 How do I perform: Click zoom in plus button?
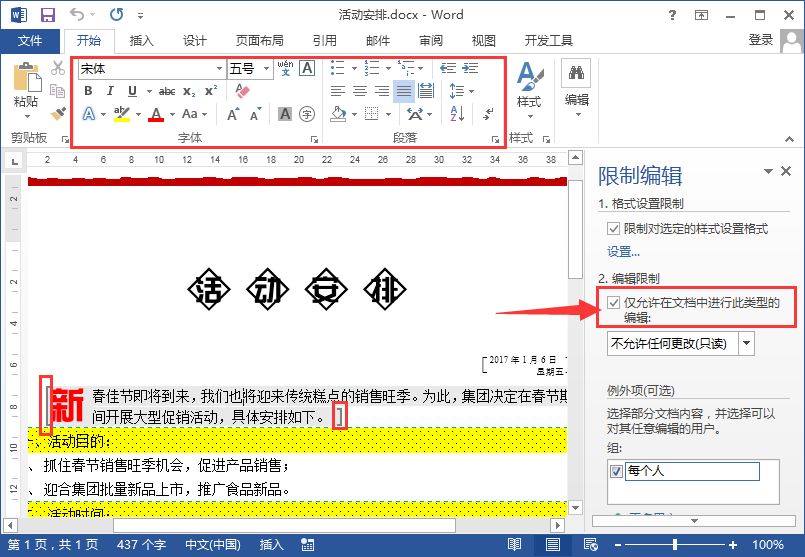coord(733,545)
